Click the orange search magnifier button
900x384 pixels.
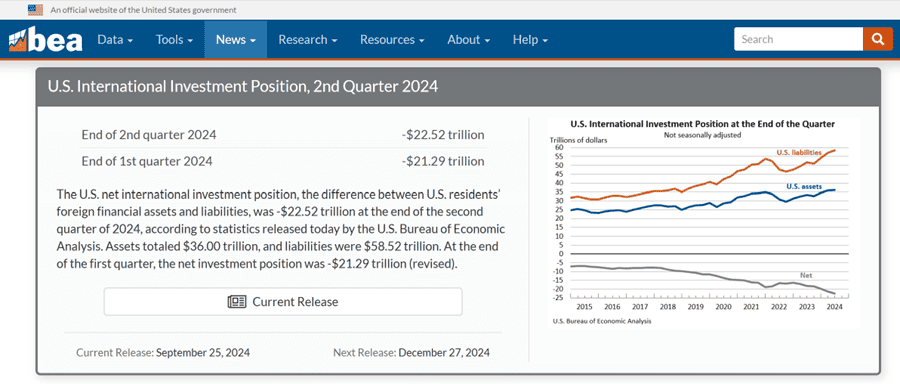(878, 39)
